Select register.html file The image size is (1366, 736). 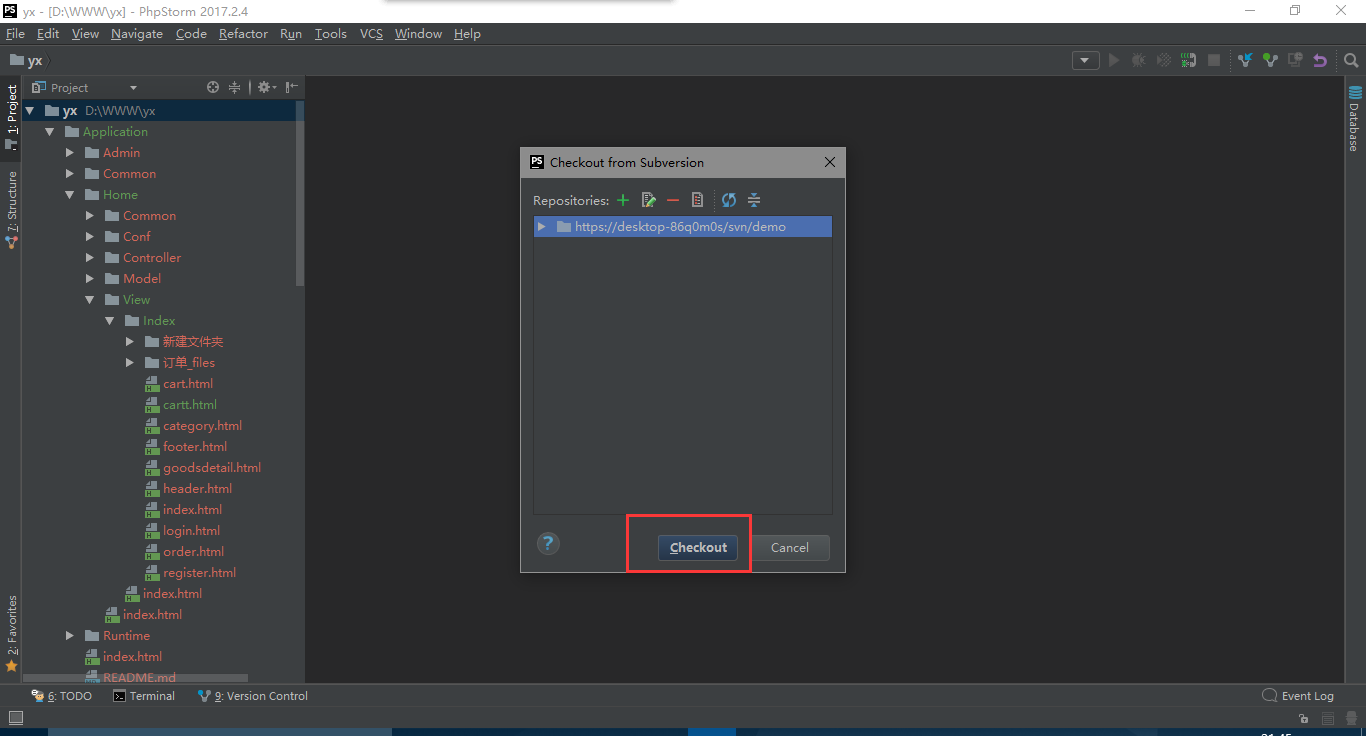click(x=199, y=573)
